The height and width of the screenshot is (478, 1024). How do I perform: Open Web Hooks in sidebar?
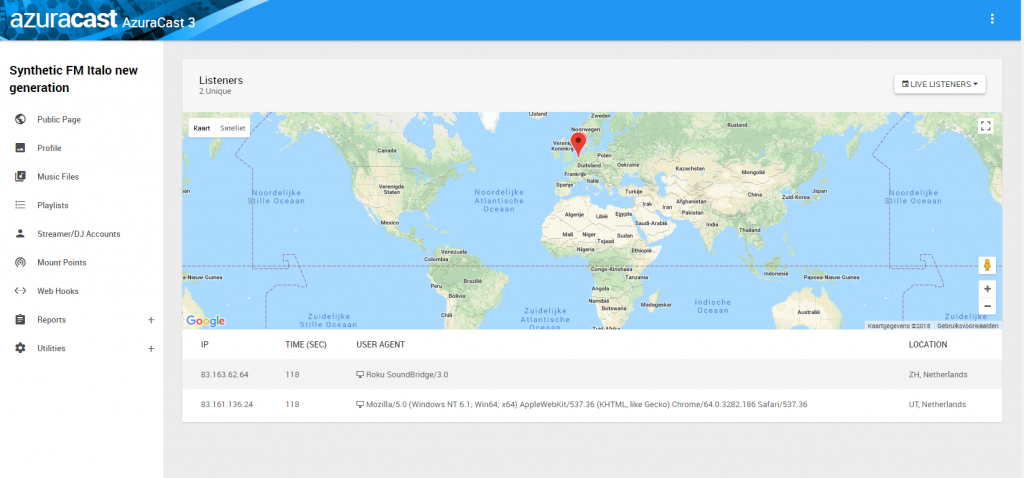point(57,291)
